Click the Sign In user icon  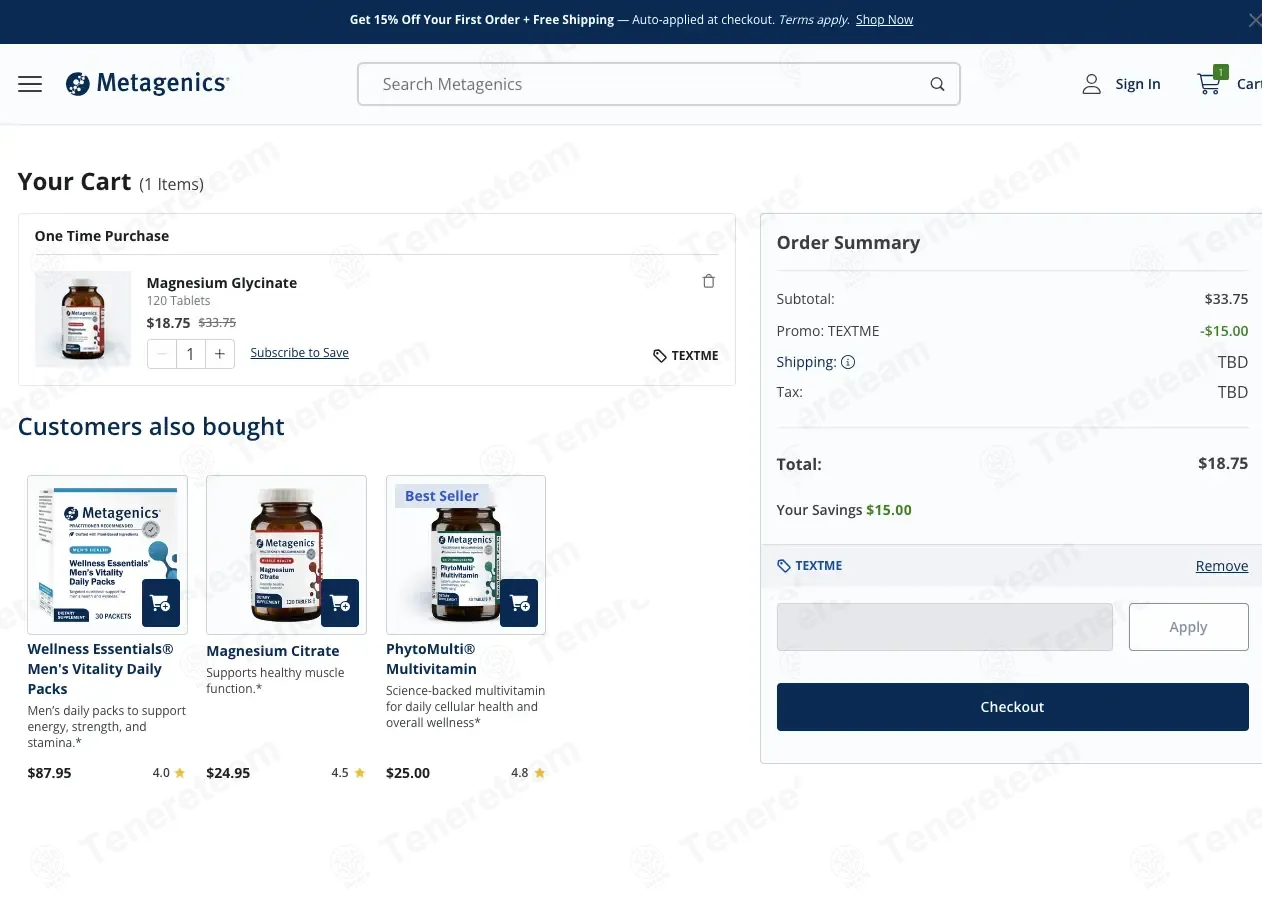[1091, 84]
